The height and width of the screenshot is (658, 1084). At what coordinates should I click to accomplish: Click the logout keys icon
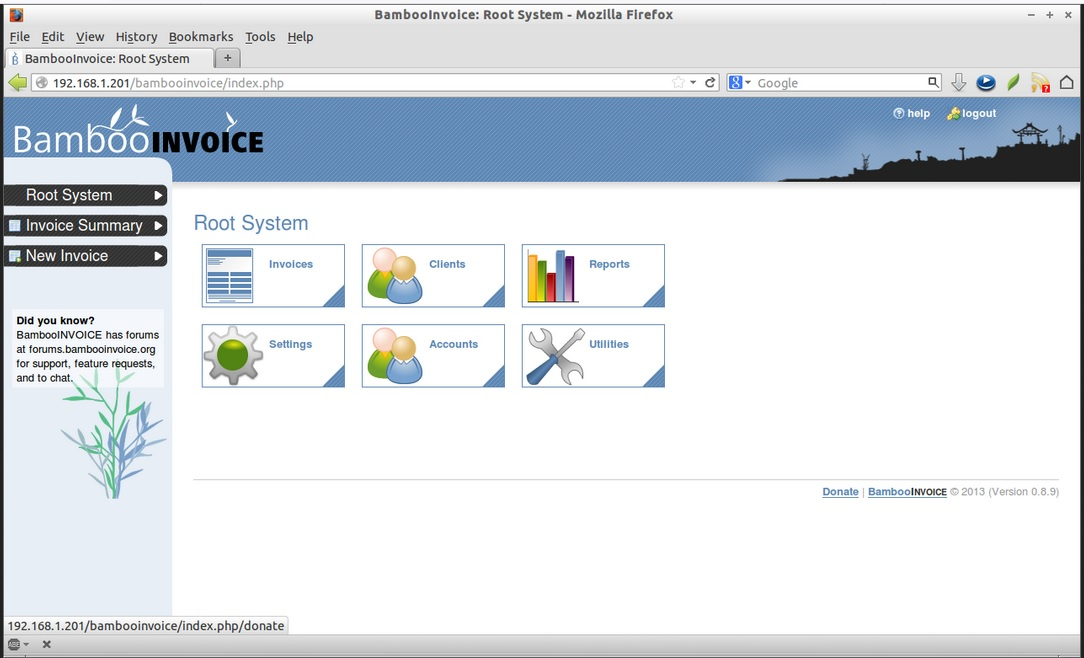point(953,113)
